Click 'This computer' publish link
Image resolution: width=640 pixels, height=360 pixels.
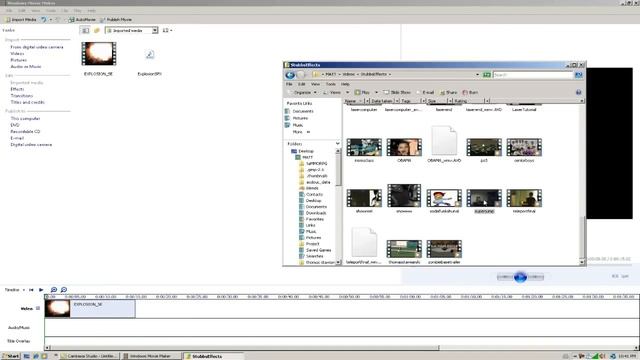(x=25, y=118)
